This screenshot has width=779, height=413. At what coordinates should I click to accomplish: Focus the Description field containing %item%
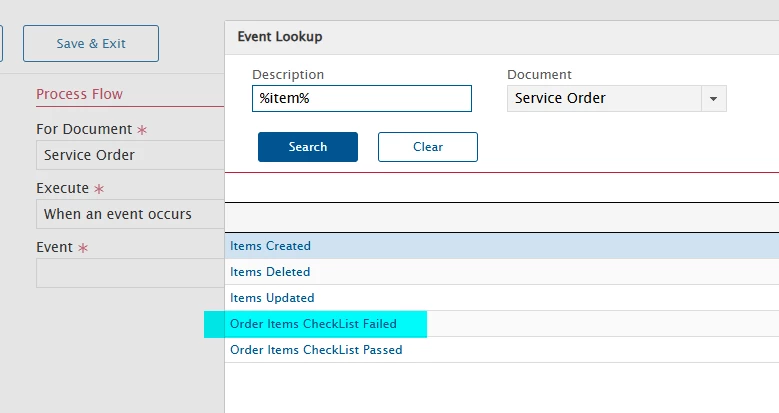tap(362, 98)
